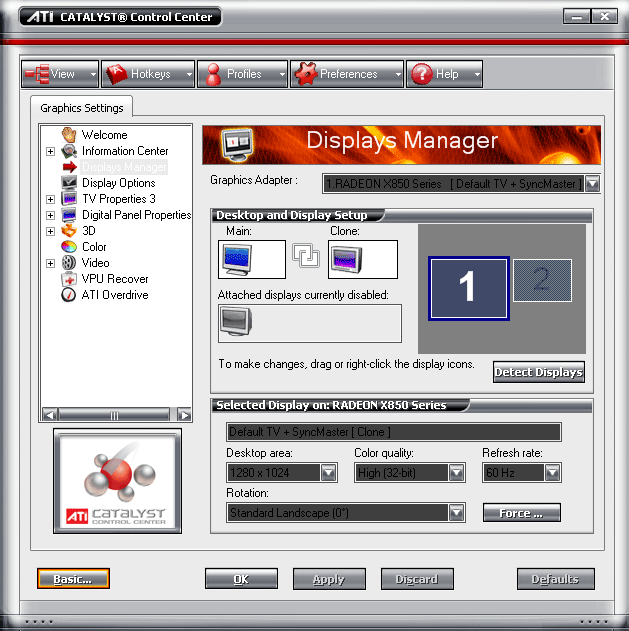
Task: Select Display Options in the tree
Action: coord(119,183)
